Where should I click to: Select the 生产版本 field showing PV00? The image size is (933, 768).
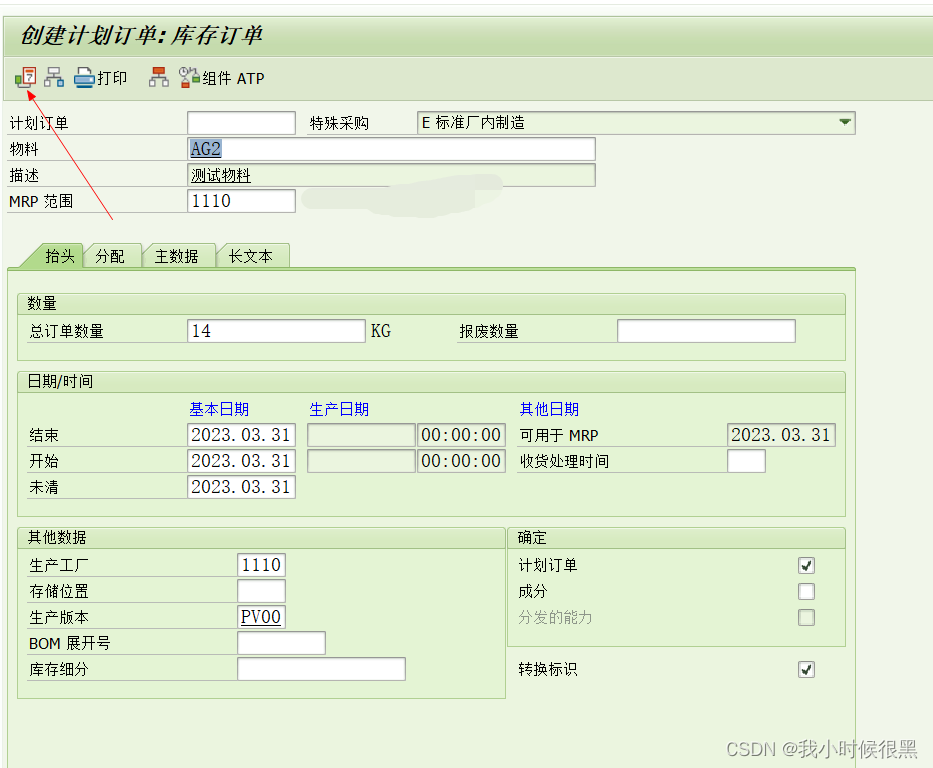coord(261,617)
